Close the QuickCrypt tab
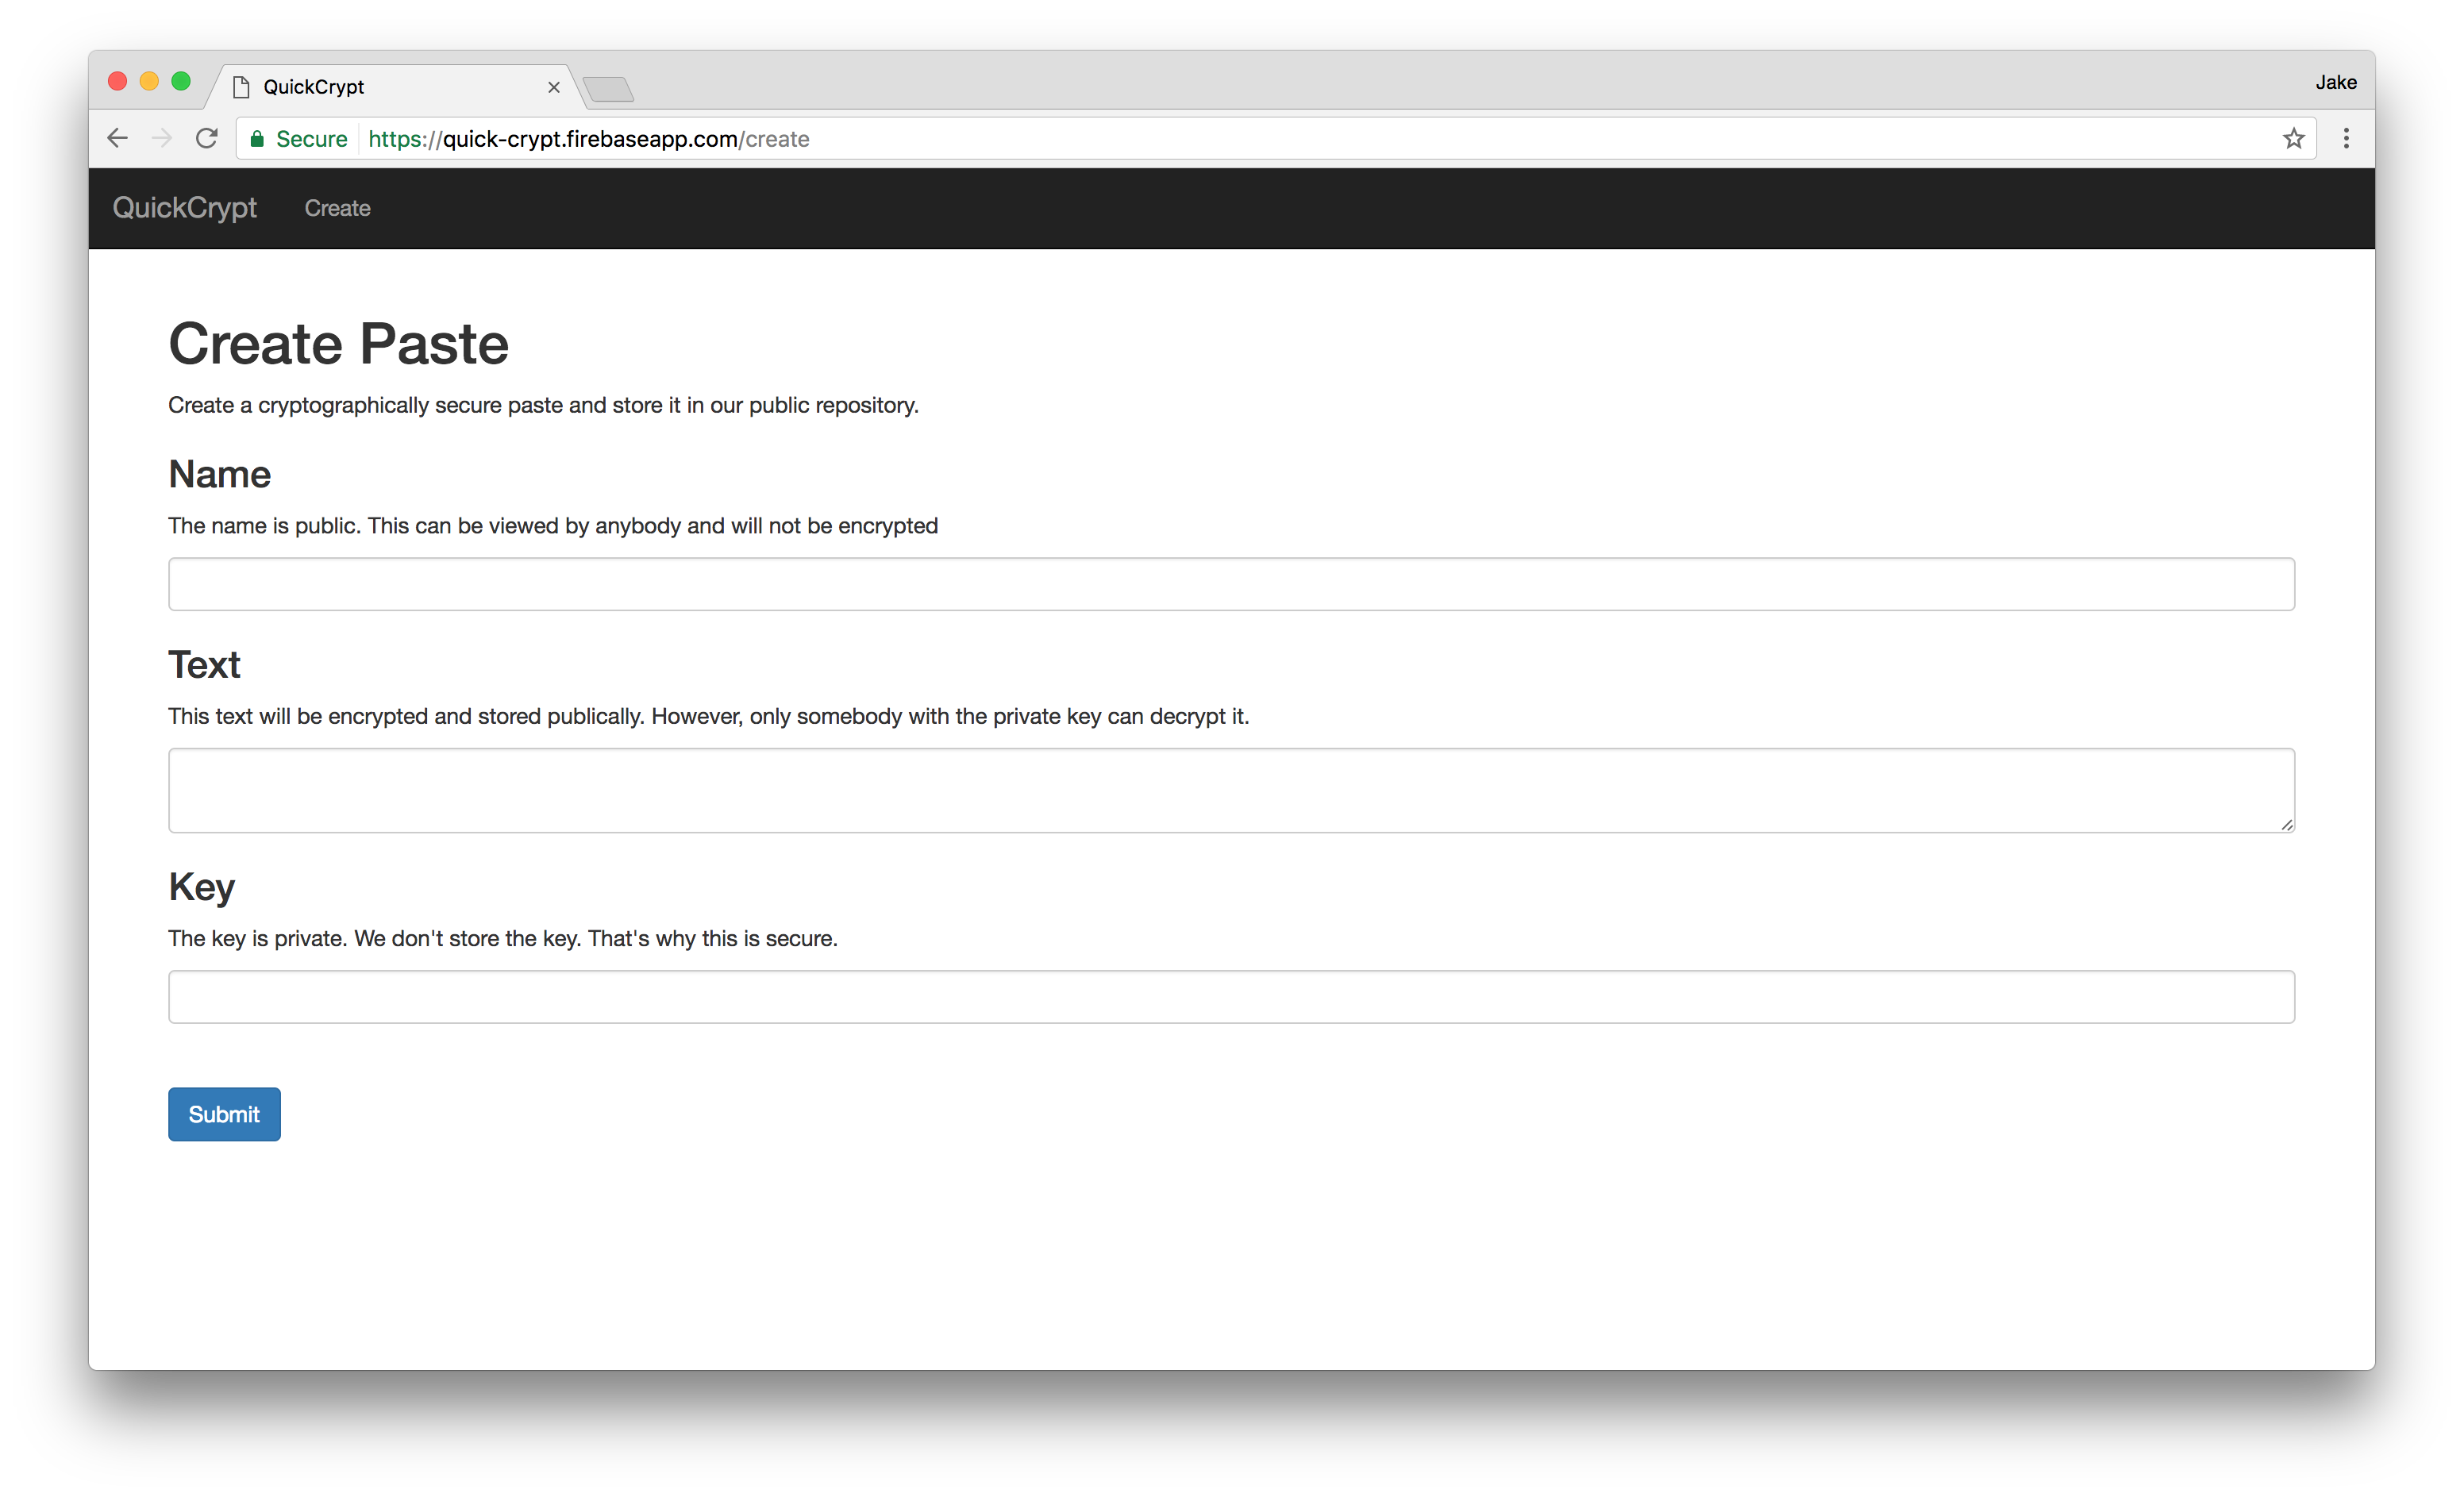Image resolution: width=2464 pixels, height=1497 pixels. coord(554,87)
